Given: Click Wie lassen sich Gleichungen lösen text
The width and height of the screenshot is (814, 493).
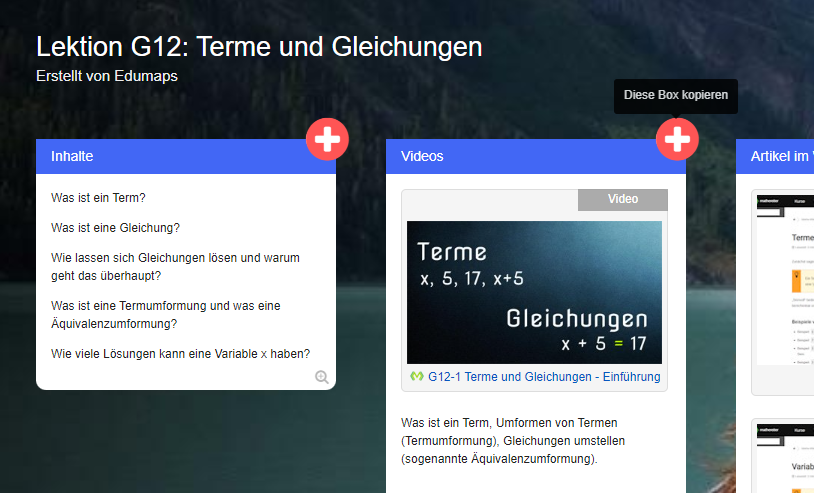Looking at the screenshot, I should 175,267.
